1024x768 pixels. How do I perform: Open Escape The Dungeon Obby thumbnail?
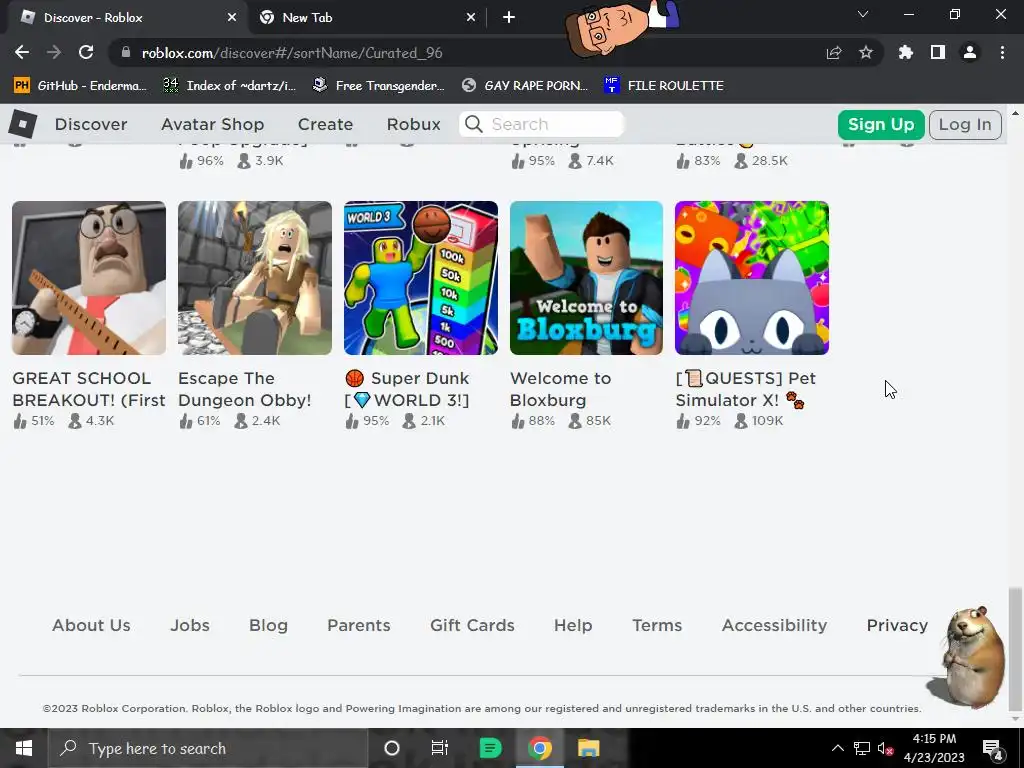tap(255, 278)
